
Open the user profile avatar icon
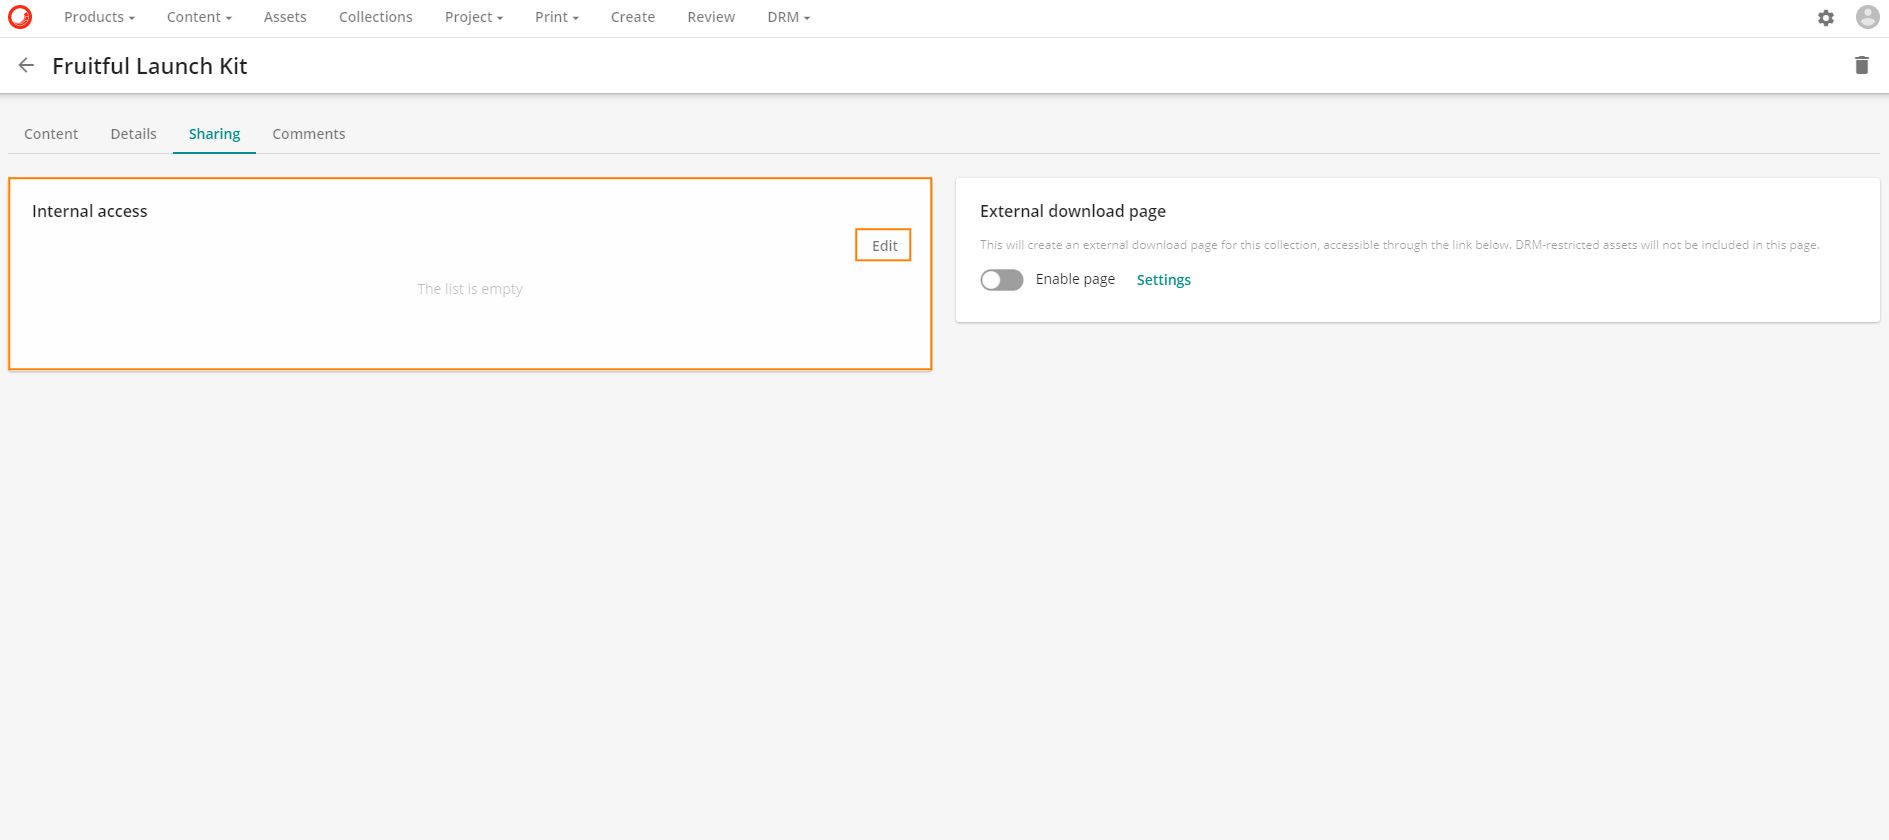1866,17
